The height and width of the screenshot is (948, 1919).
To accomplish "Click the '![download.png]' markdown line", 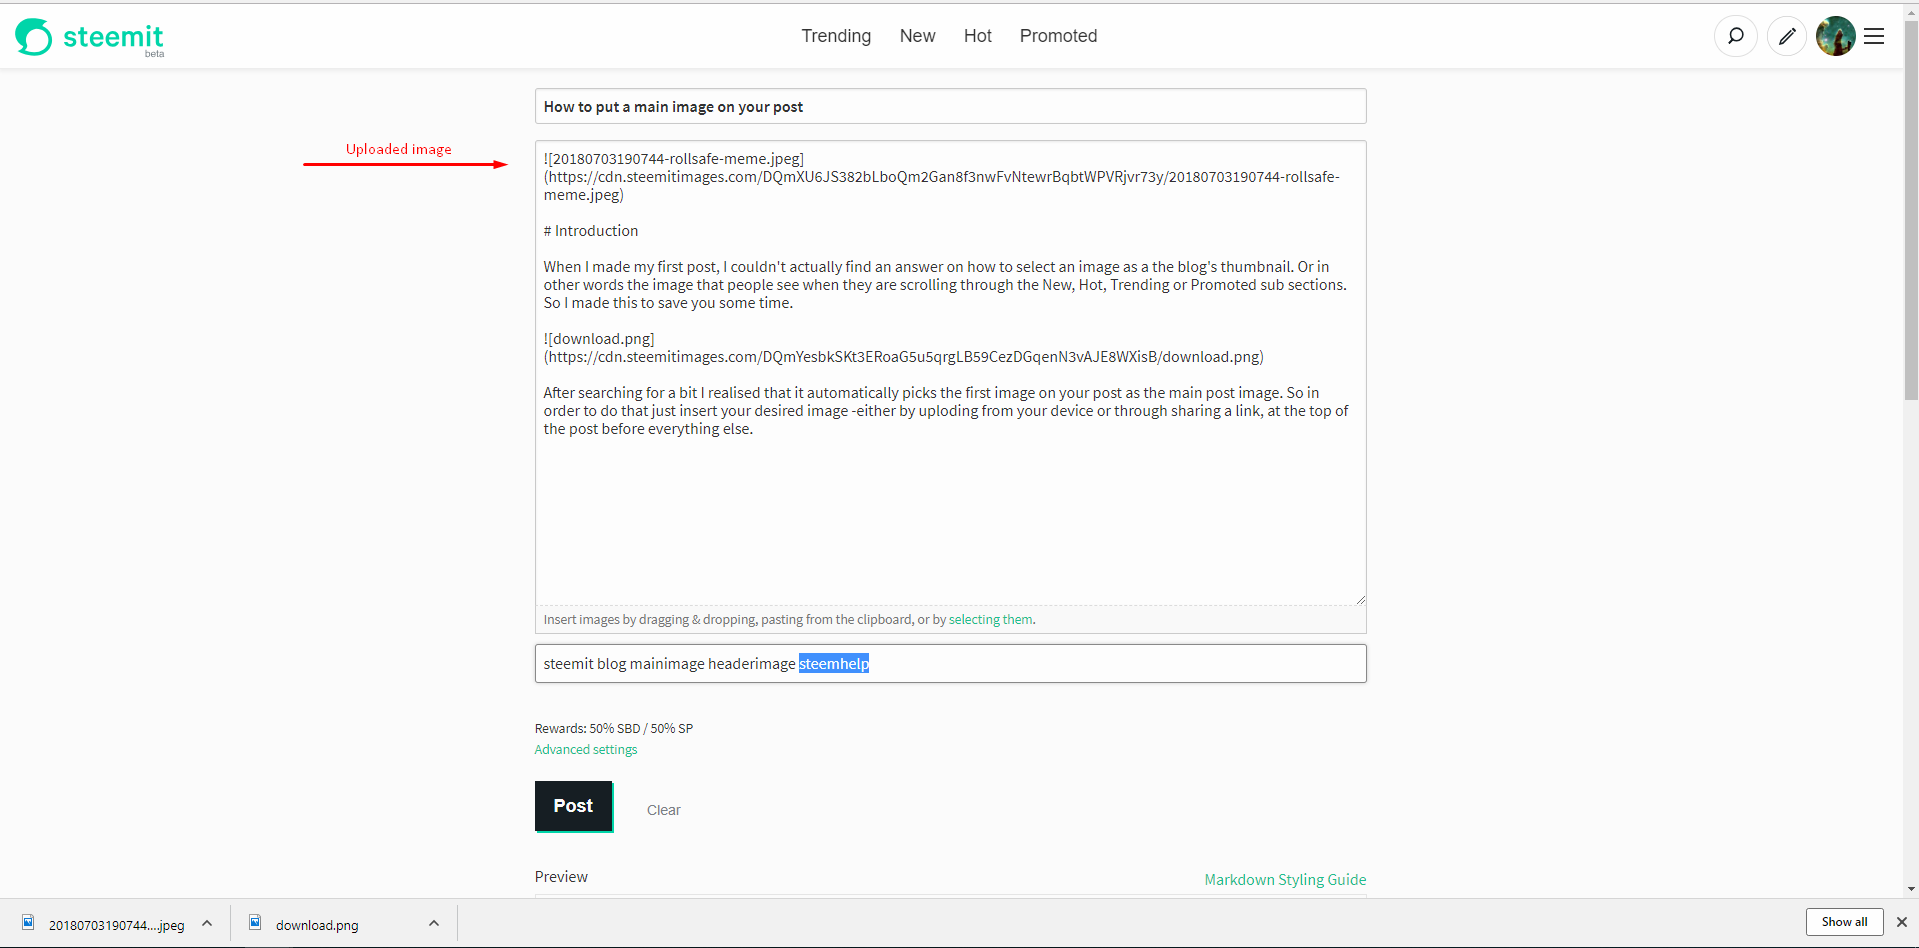I will click(599, 339).
